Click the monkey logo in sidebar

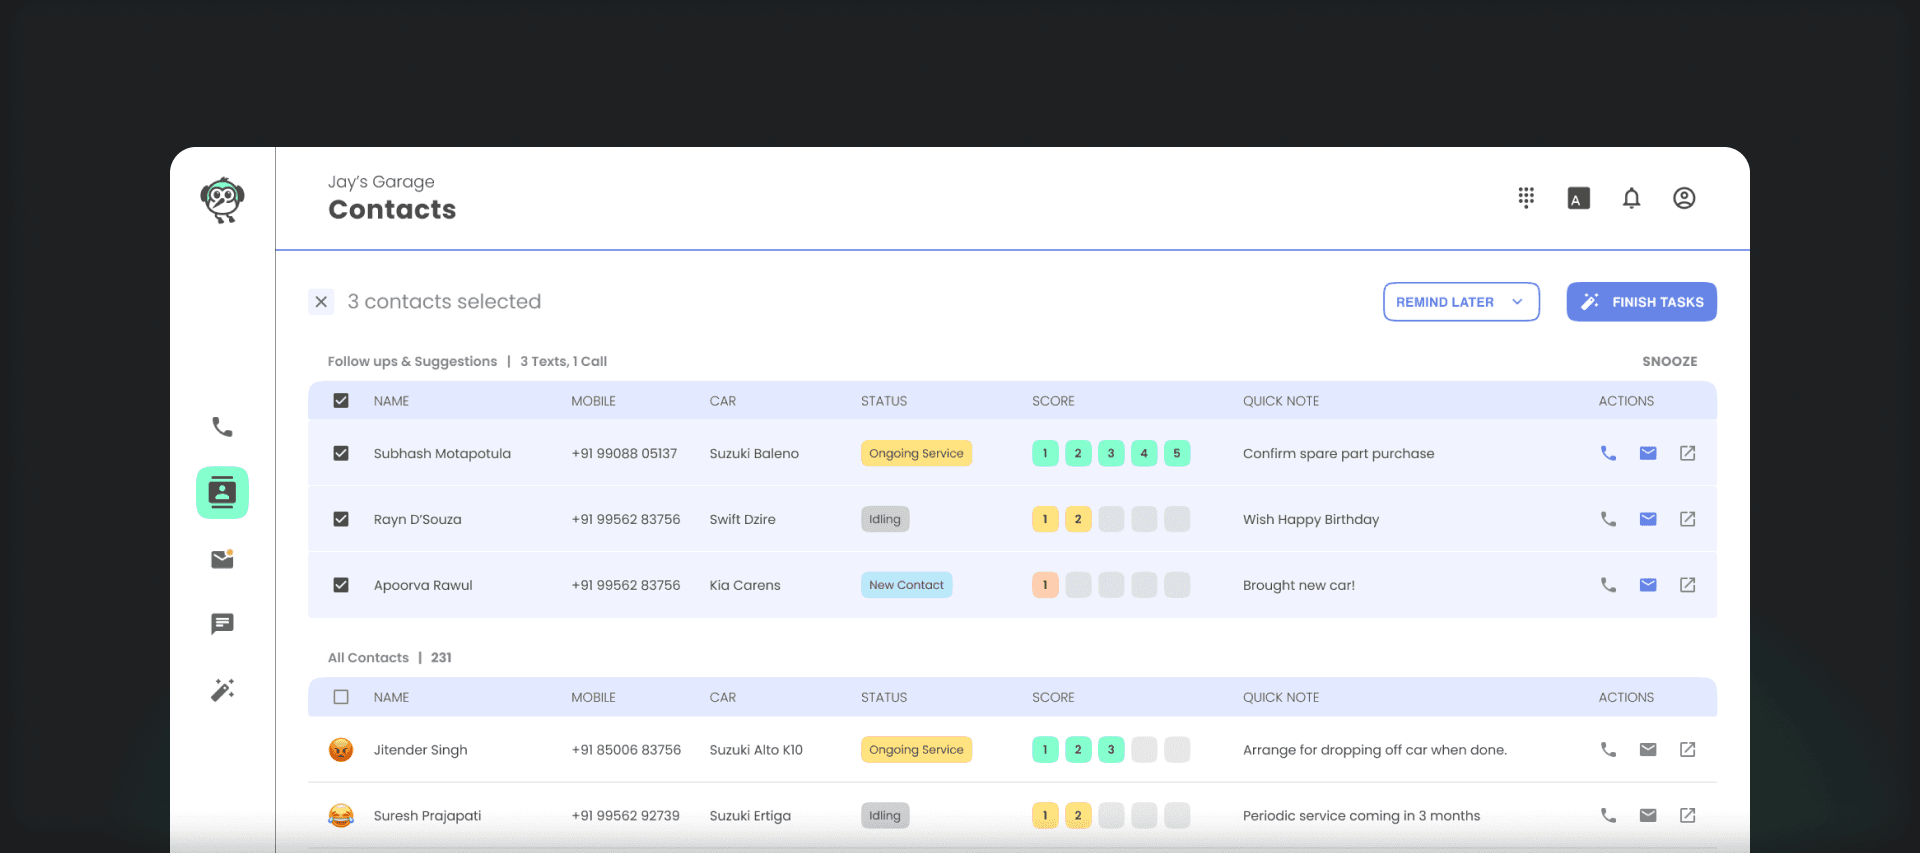click(222, 200)
